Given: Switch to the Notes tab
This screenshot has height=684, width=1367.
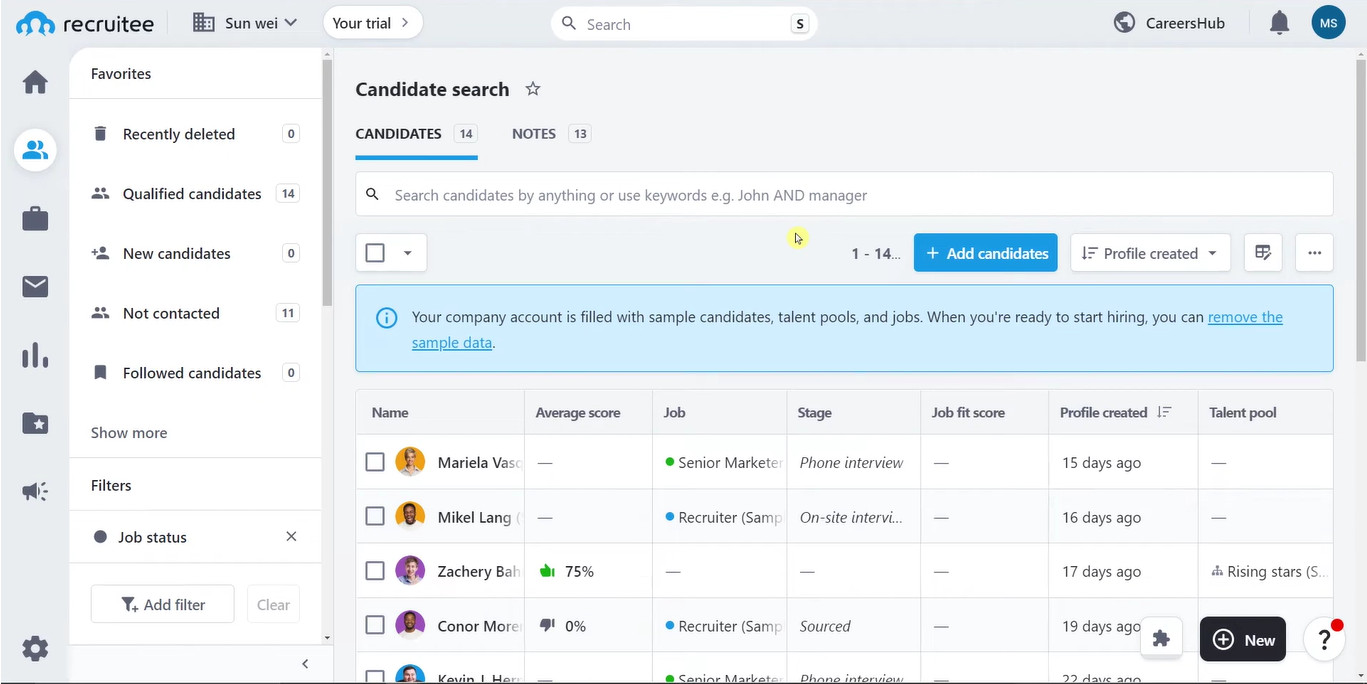Looking at the screenshot, I should click(534, 134).
